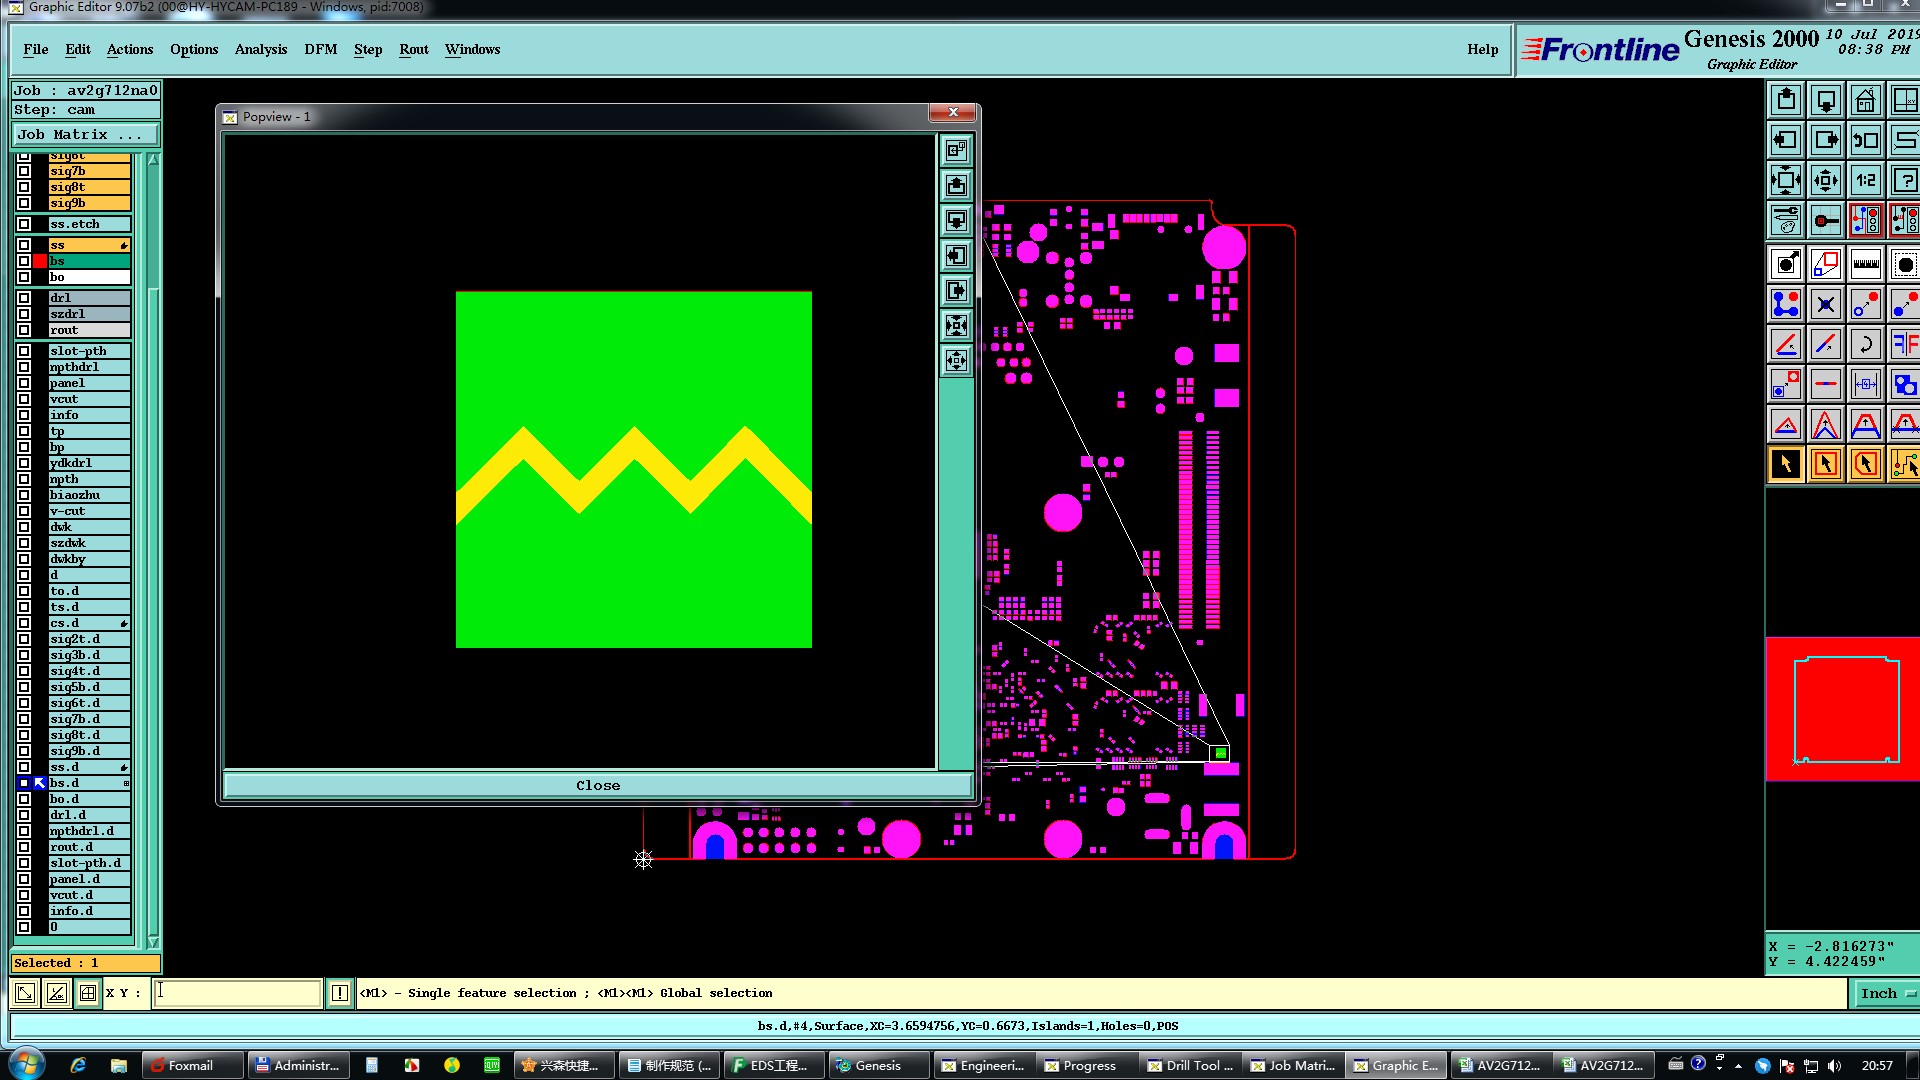Click the Close button in Popview

[597, 785]
